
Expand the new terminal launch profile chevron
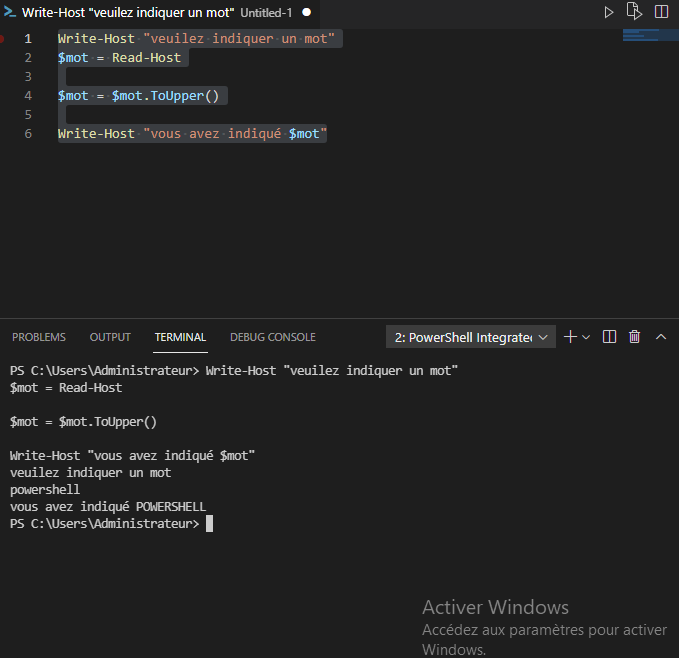coord(586,337)
